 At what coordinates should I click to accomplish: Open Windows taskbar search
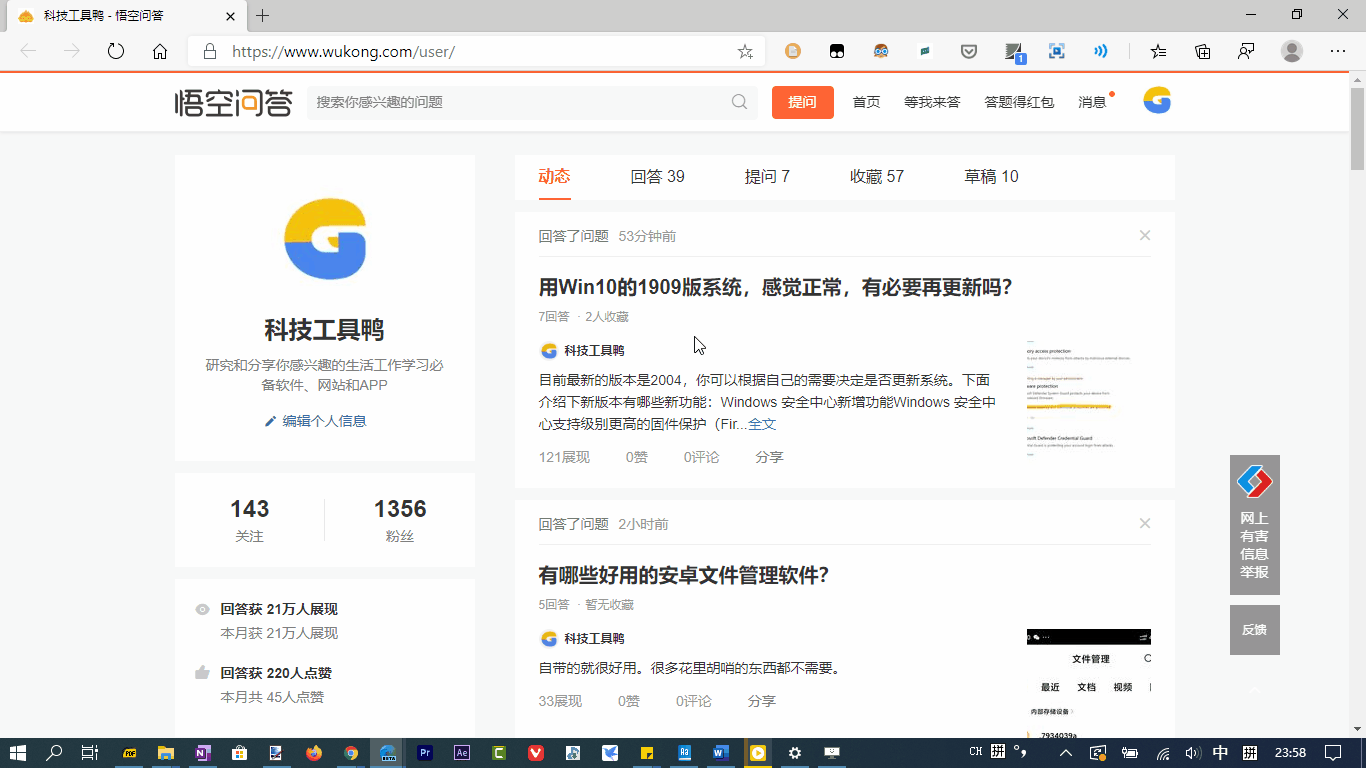coord(55,753)
